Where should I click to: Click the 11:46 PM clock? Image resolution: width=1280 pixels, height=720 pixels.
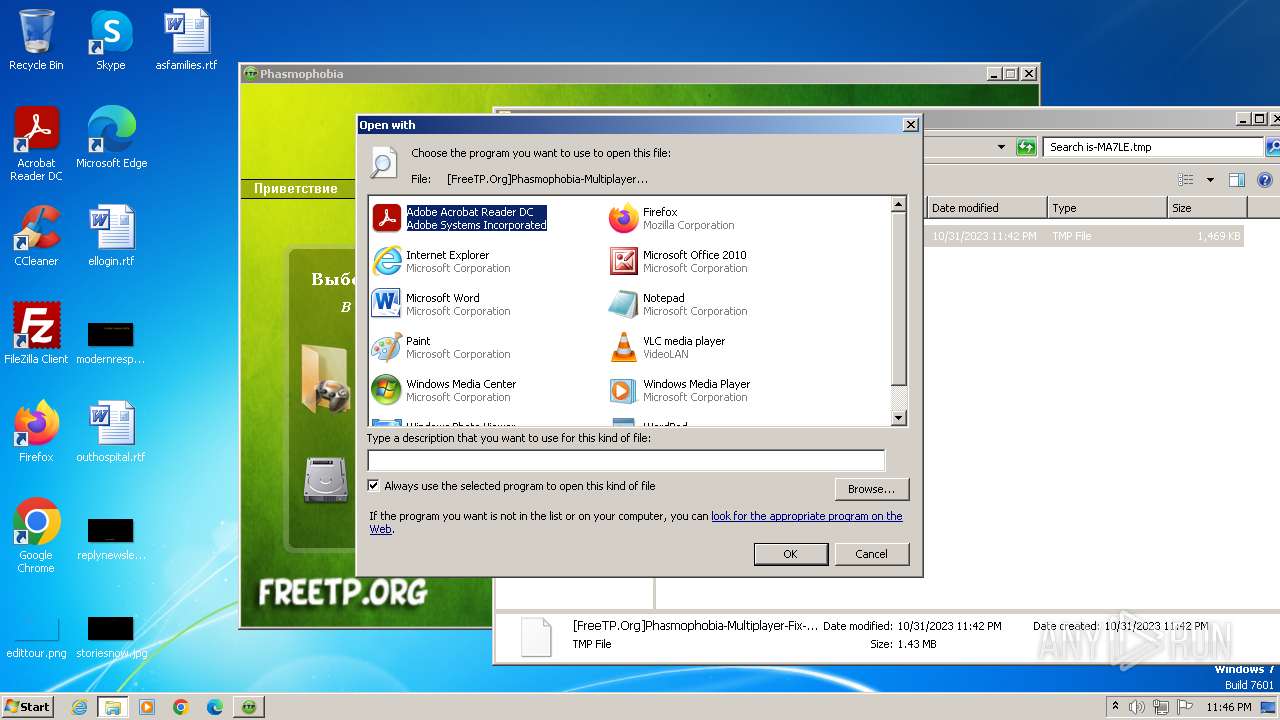[1229, 707]
